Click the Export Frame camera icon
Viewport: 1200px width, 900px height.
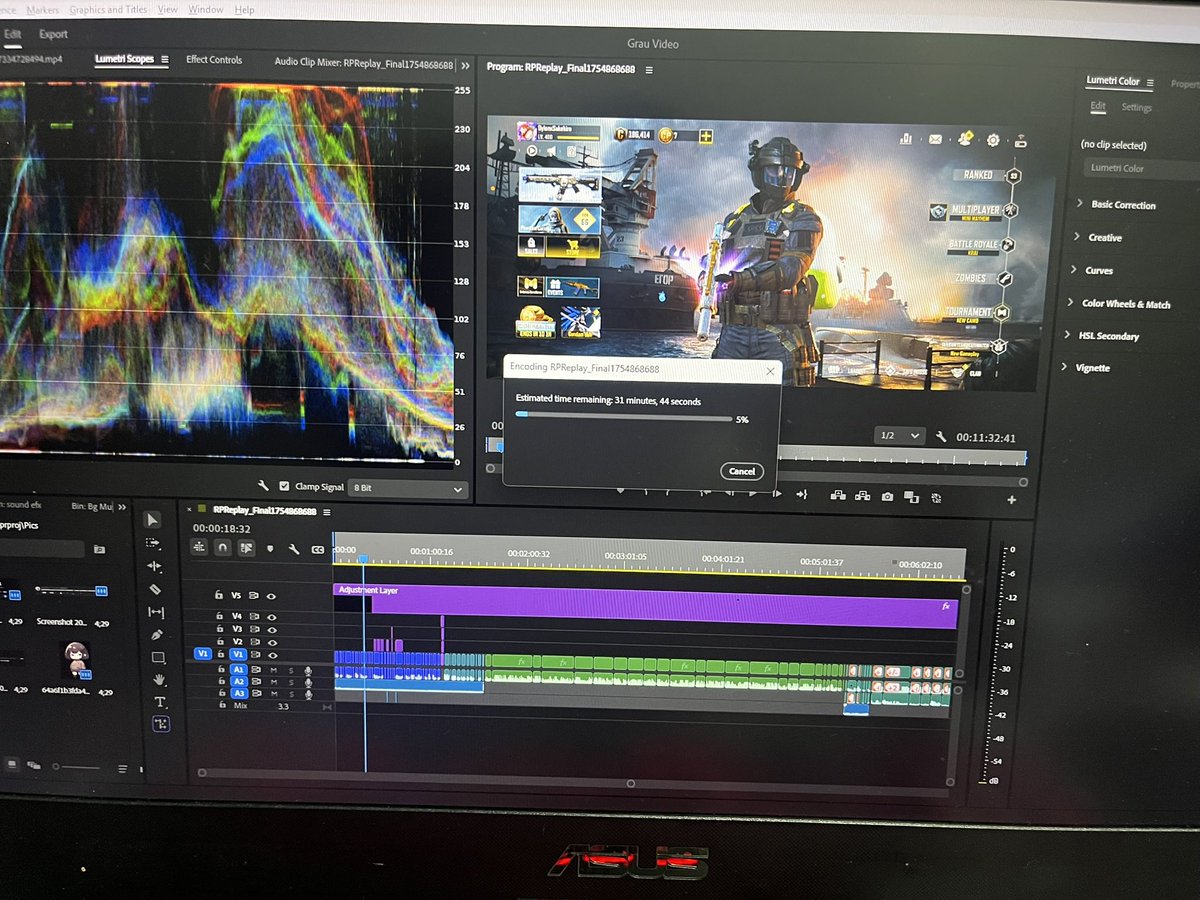pyautogui.click(x=886, y=496)
